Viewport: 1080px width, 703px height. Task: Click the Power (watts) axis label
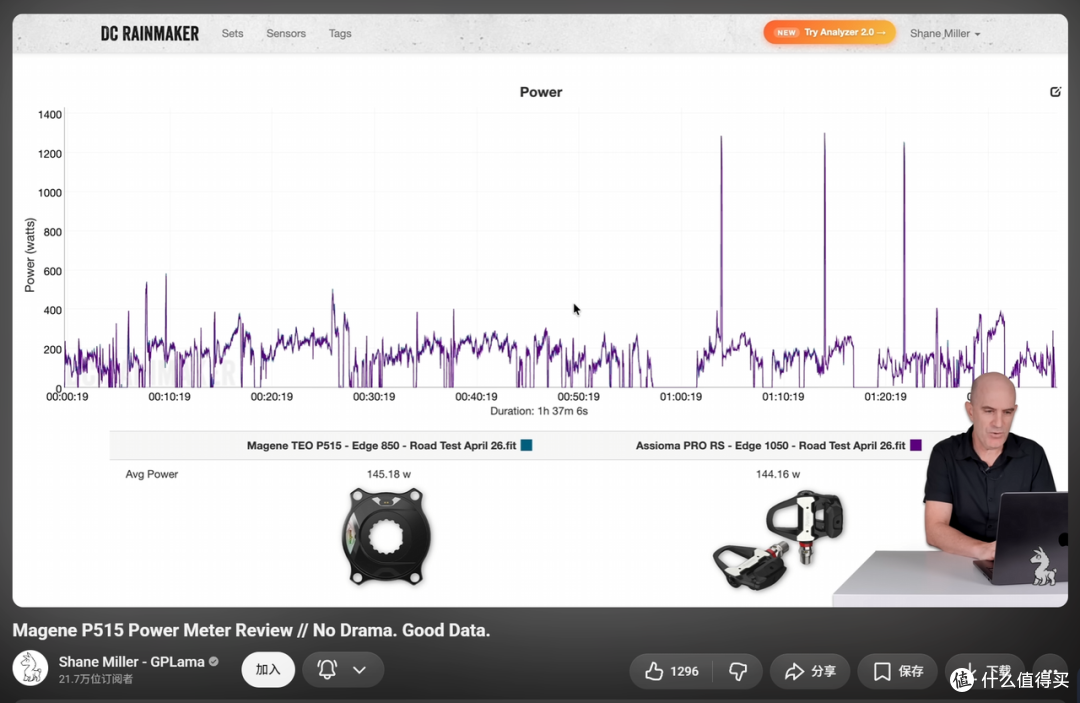pos(30,255)
